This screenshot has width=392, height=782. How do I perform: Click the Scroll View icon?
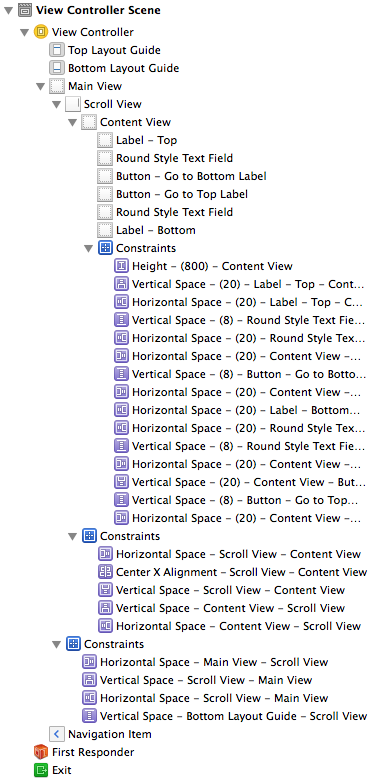73,104
